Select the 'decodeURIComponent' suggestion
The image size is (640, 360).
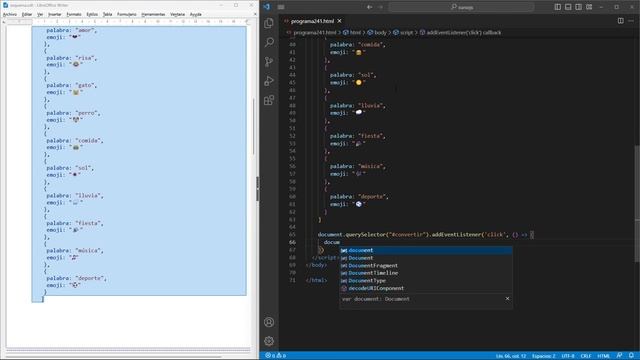tap(426, 288)
